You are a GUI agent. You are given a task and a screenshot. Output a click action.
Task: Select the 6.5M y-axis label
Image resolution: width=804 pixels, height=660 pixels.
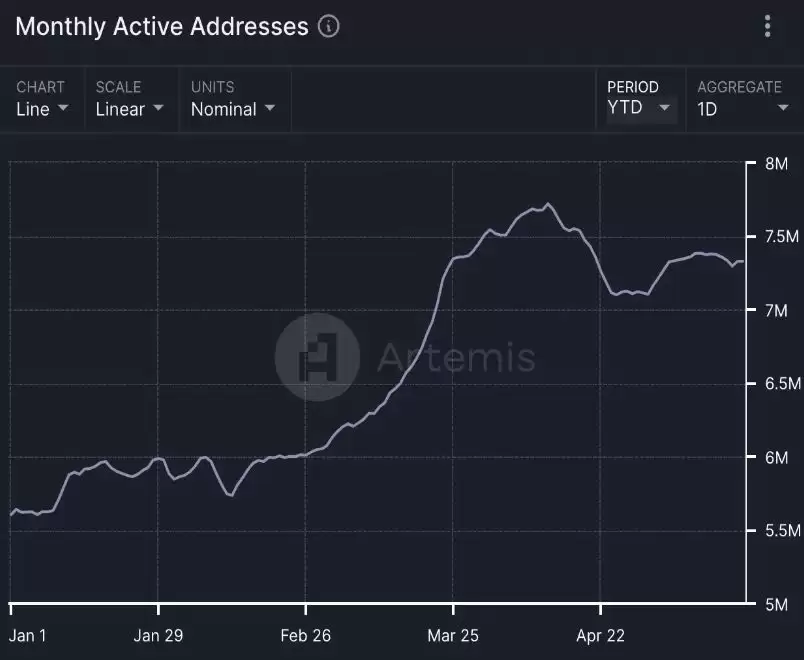click(x=781, y=384)
